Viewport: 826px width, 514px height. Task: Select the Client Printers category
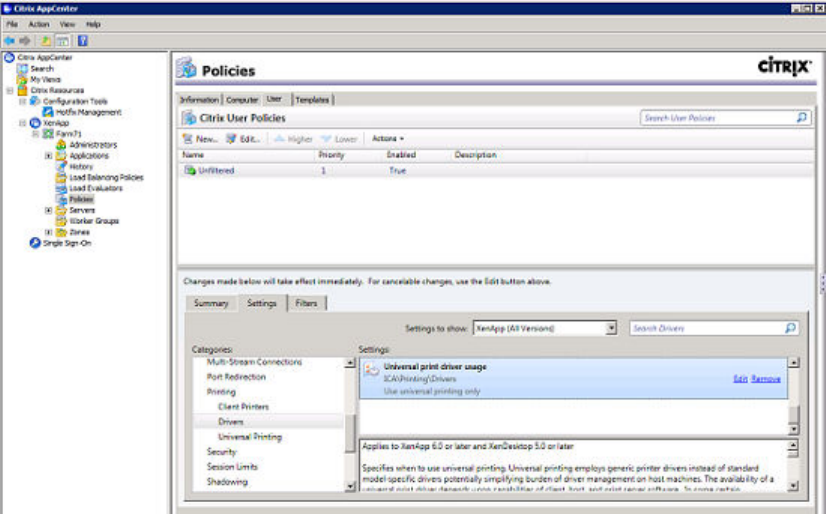(x=243, y=407)
